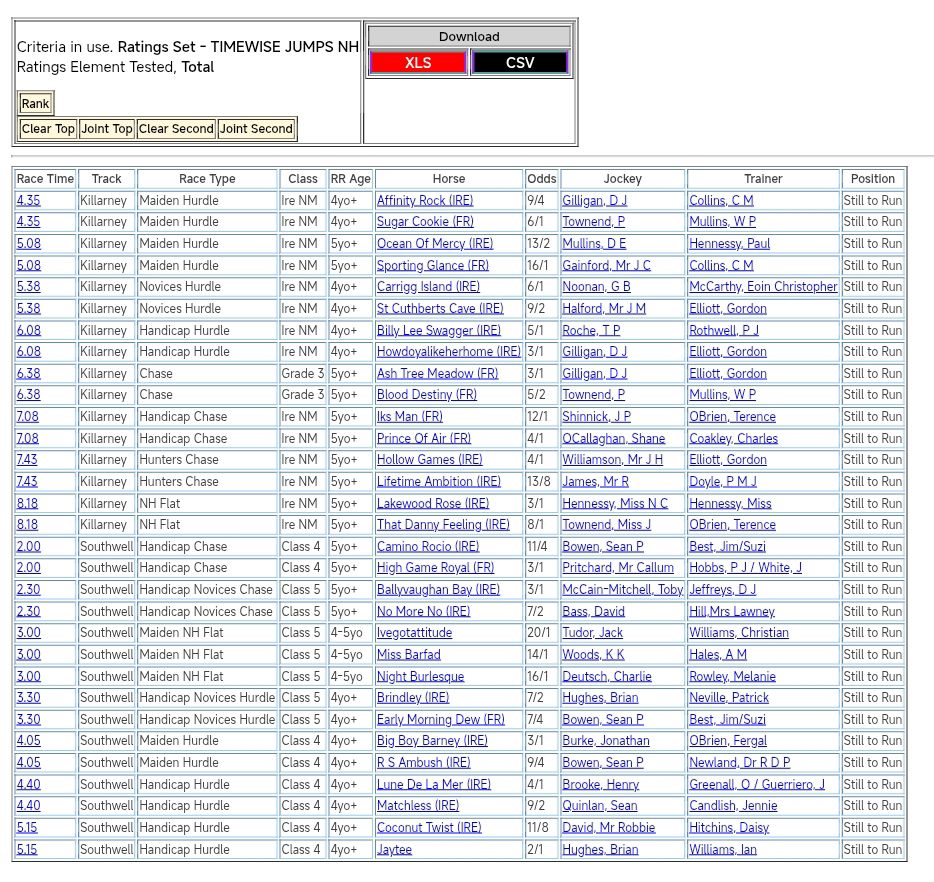Choose the Joint Second filter button
The width and height of the screenshot is (934, 882).
pyautogui.click(x=256, y=129)
